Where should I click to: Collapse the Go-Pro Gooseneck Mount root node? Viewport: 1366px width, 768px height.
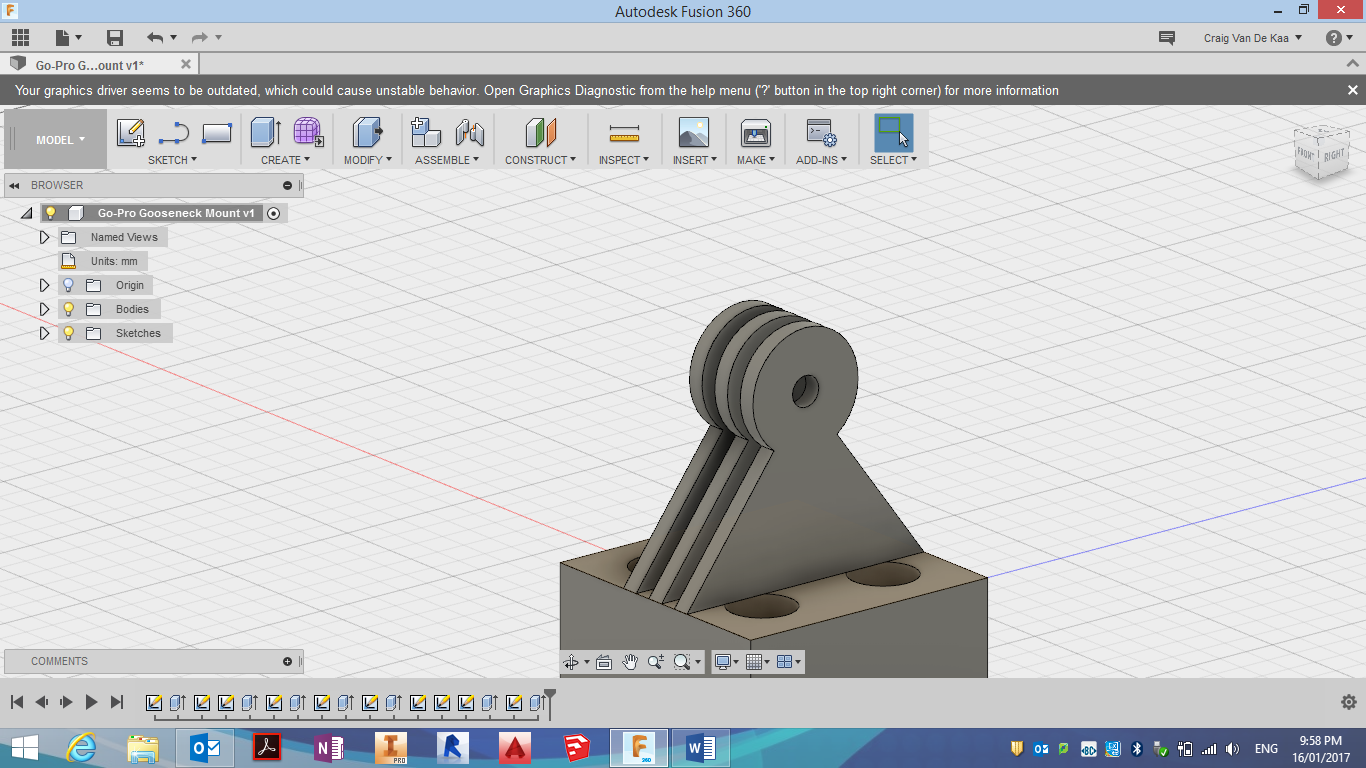pos(26,213)
